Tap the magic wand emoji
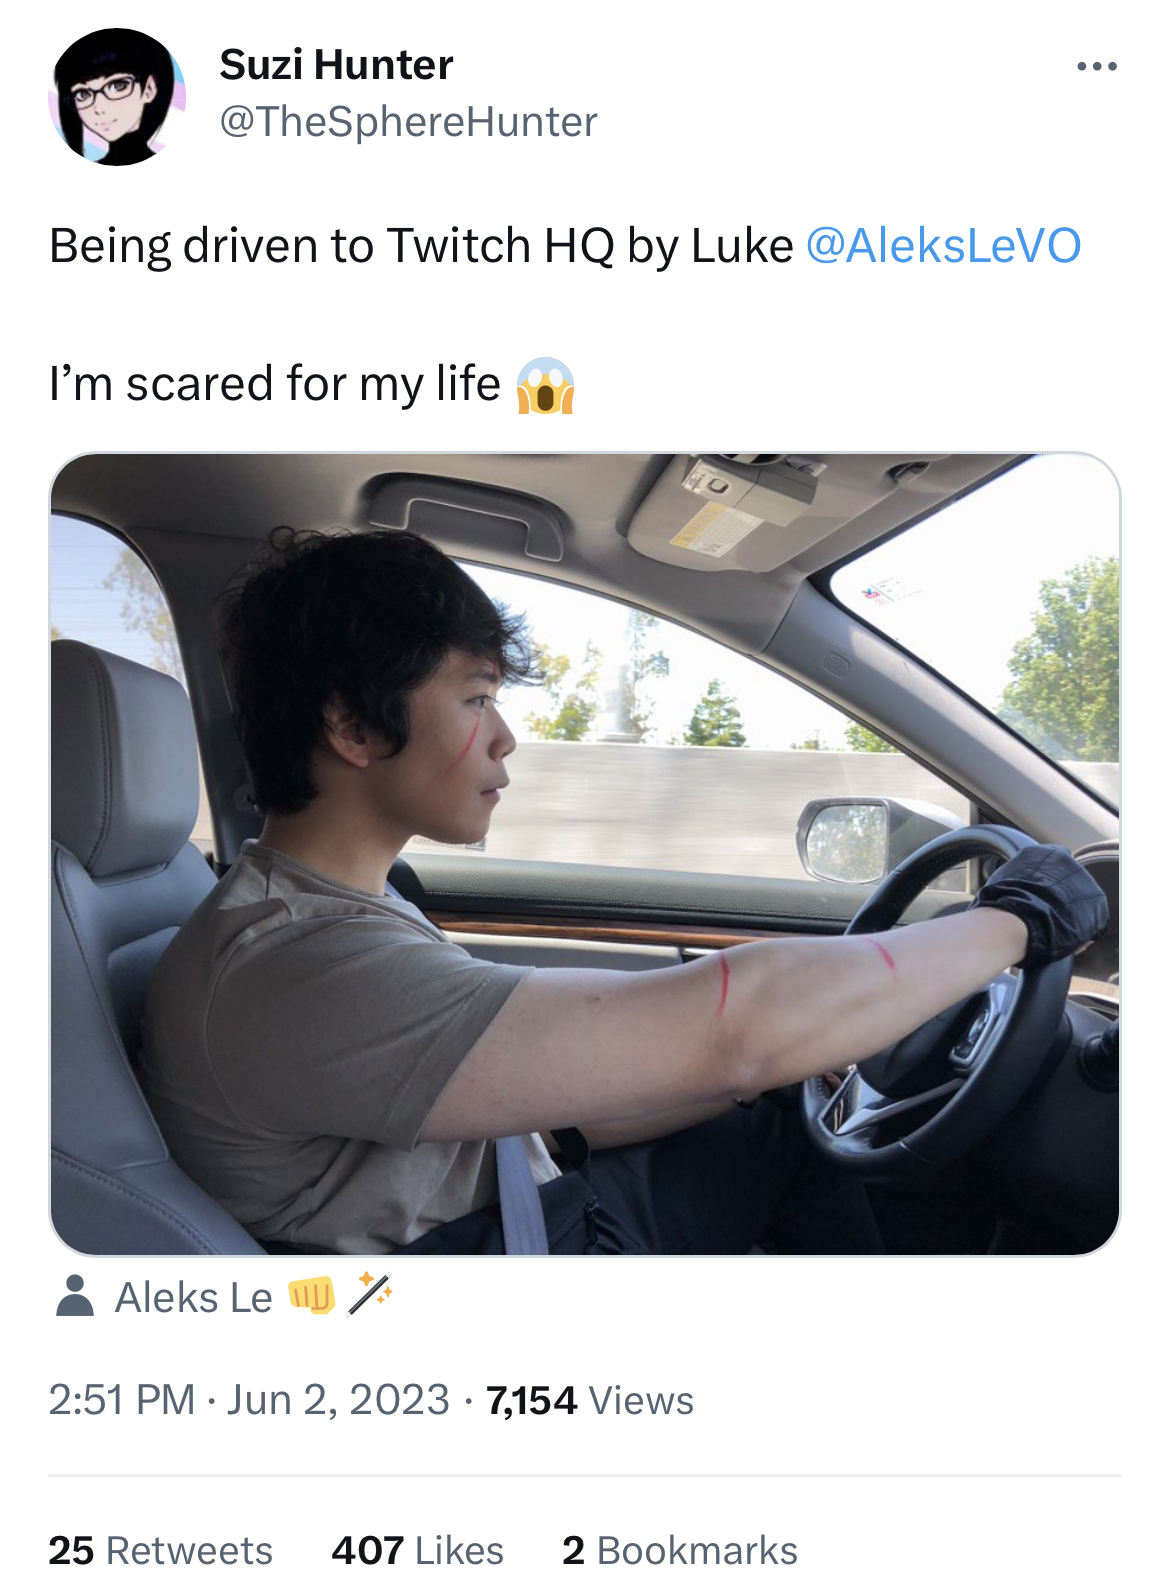The image size is (1170, 1596). click(370, 1295)
